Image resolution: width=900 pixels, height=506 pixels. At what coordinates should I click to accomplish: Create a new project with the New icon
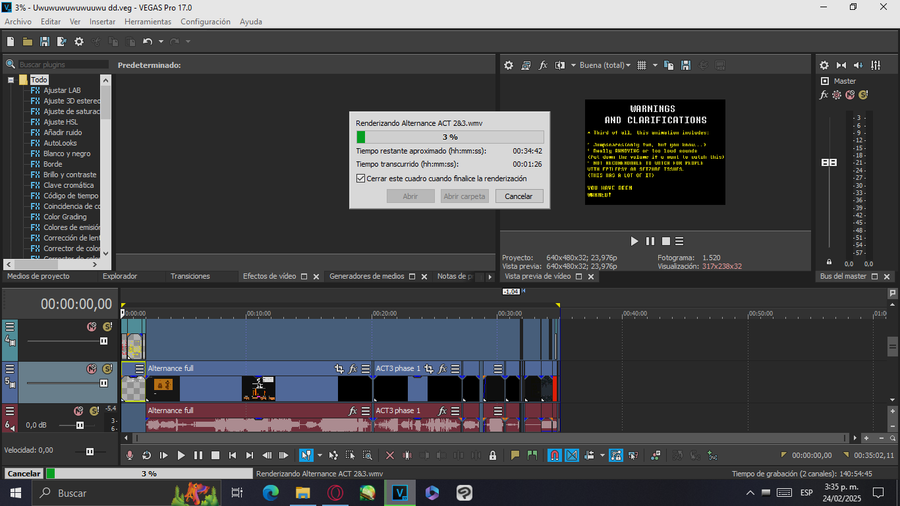10,41
